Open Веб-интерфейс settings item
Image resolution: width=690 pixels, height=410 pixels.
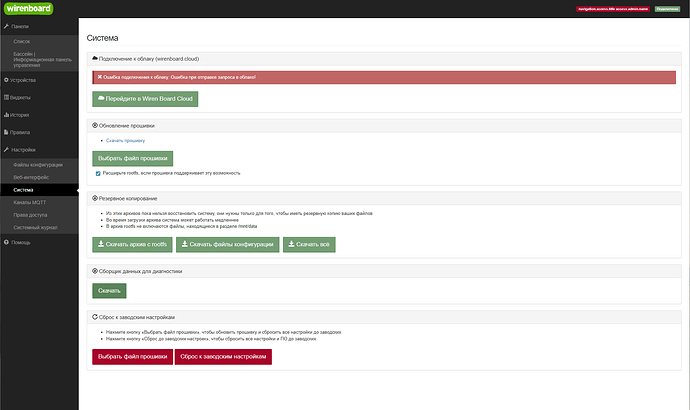click(x=39, y=177)
